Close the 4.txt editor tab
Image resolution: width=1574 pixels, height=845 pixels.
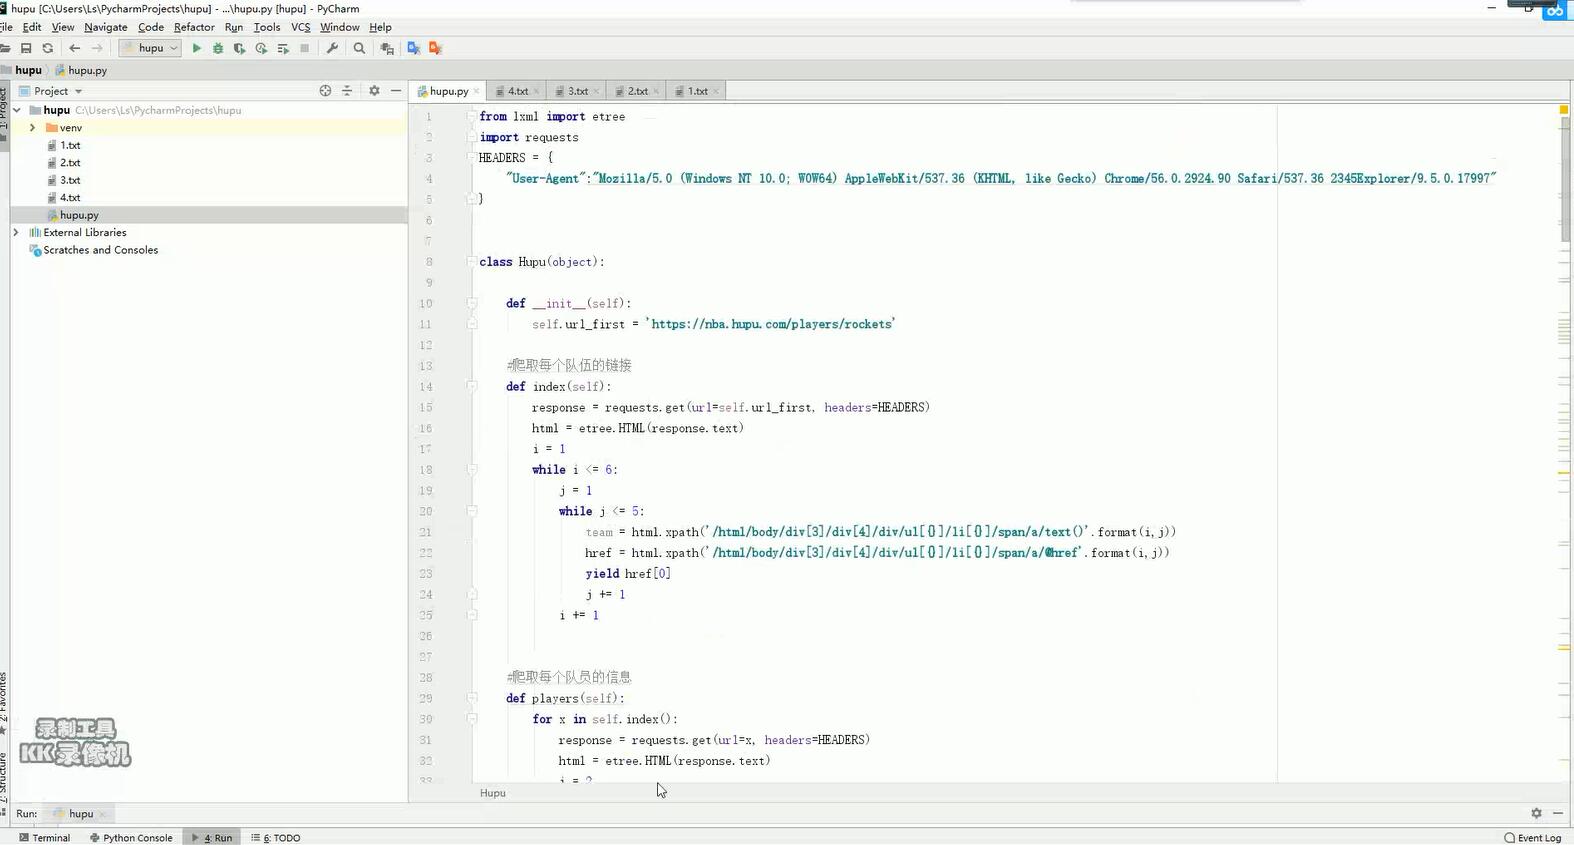click(536, 91)
